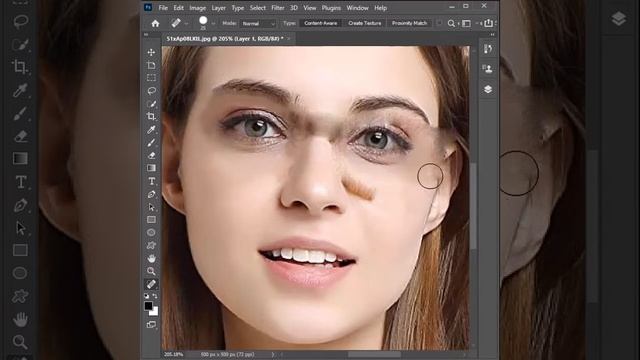640x360 pixels.
Task: Open status bar info arrow
Action: point(273,354)
